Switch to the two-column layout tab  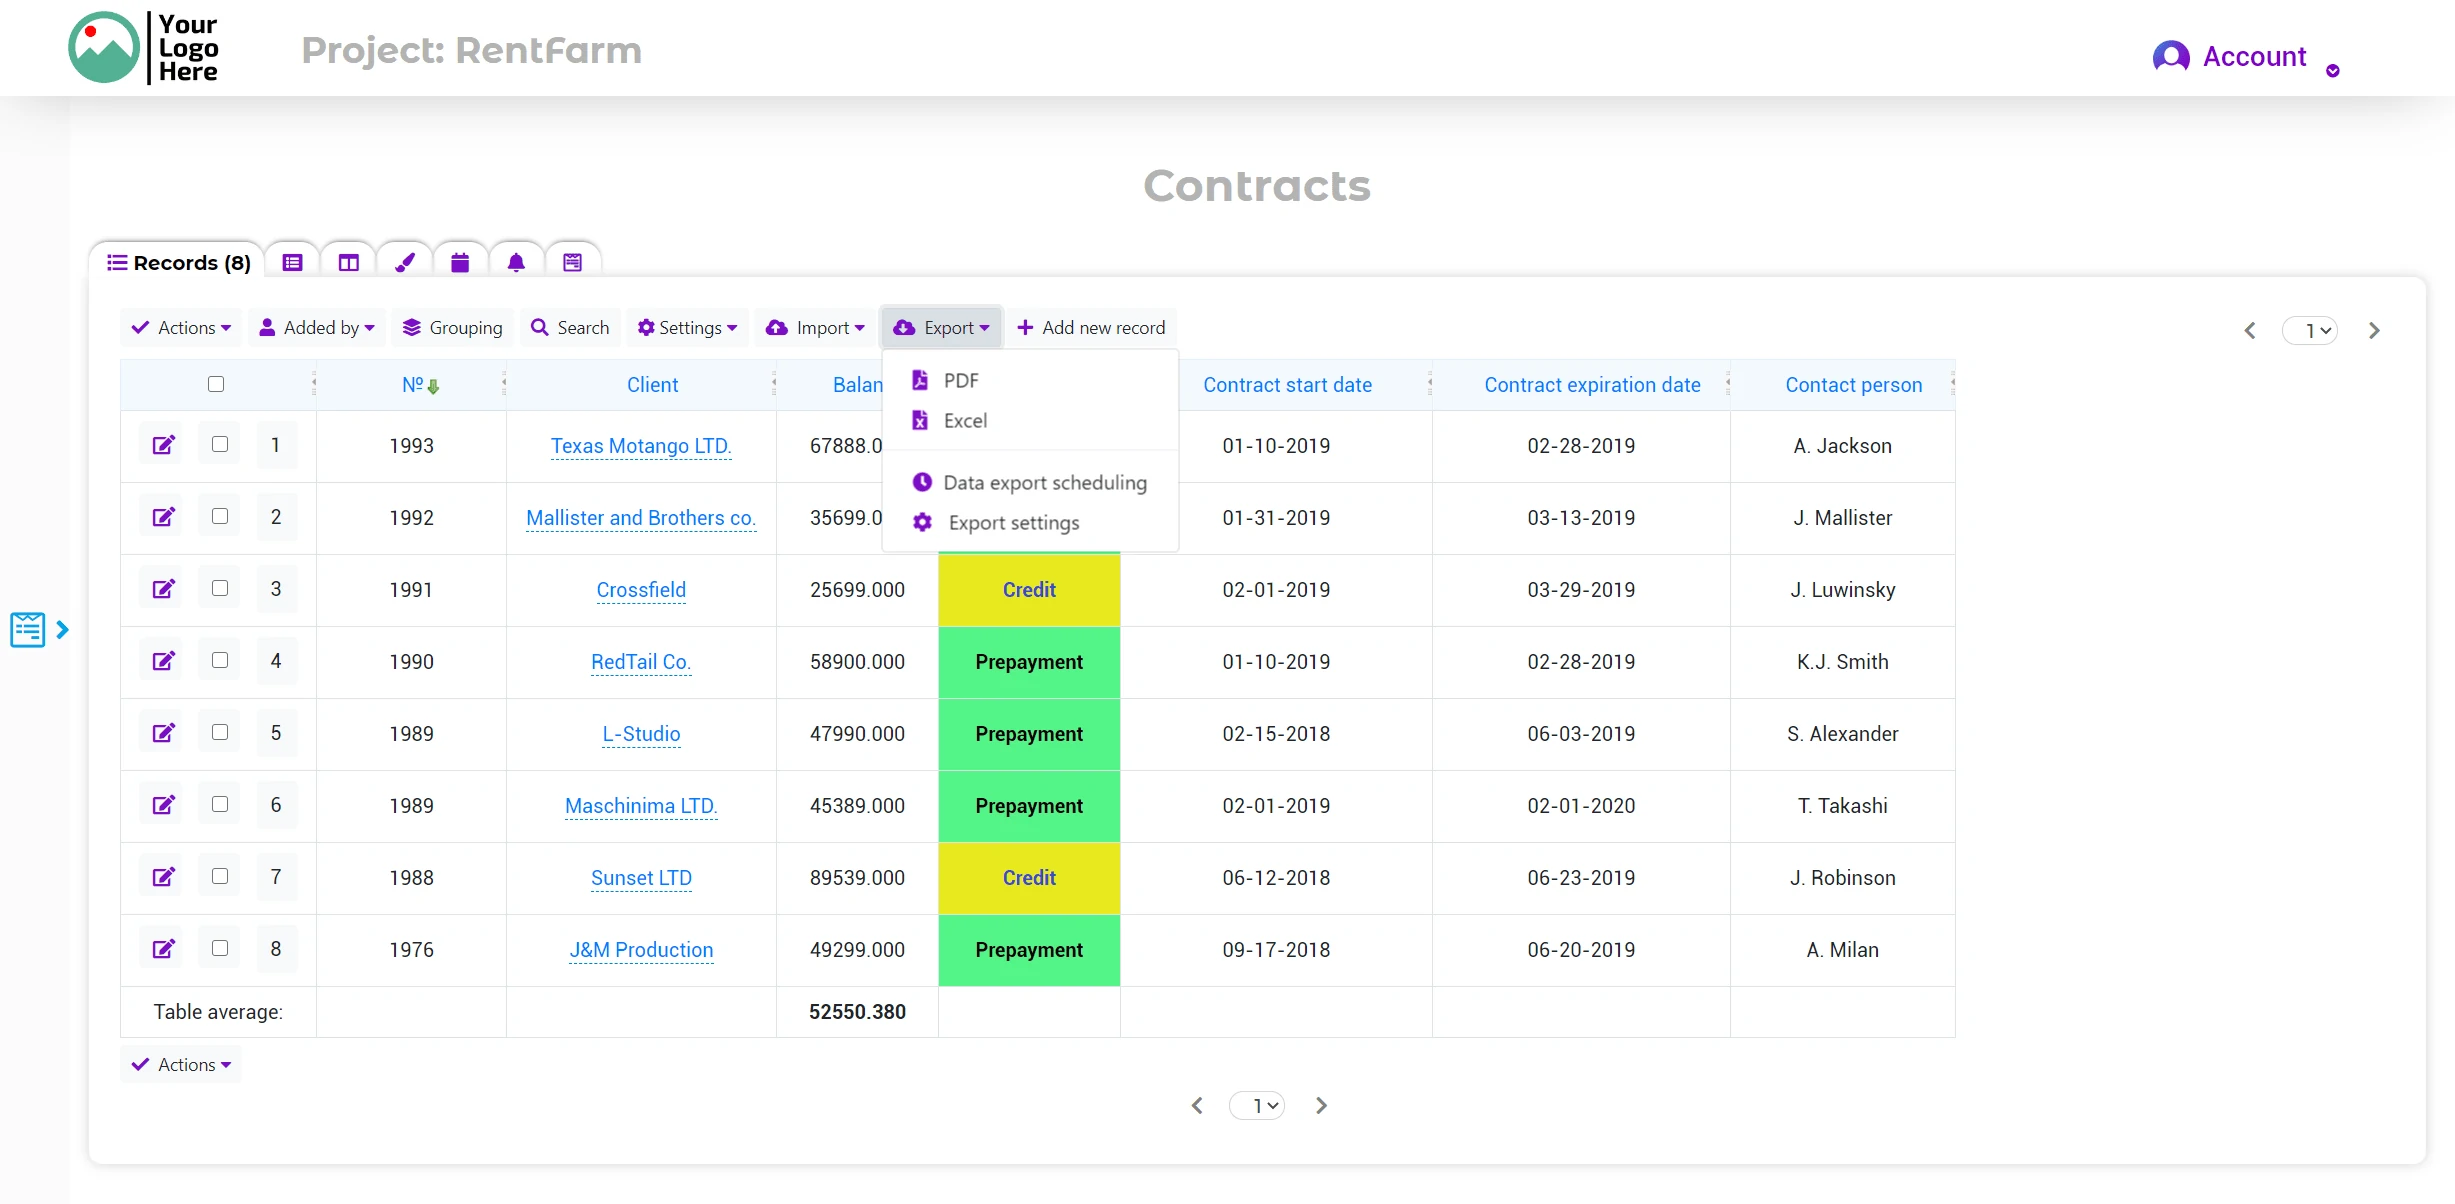(348, 262)
